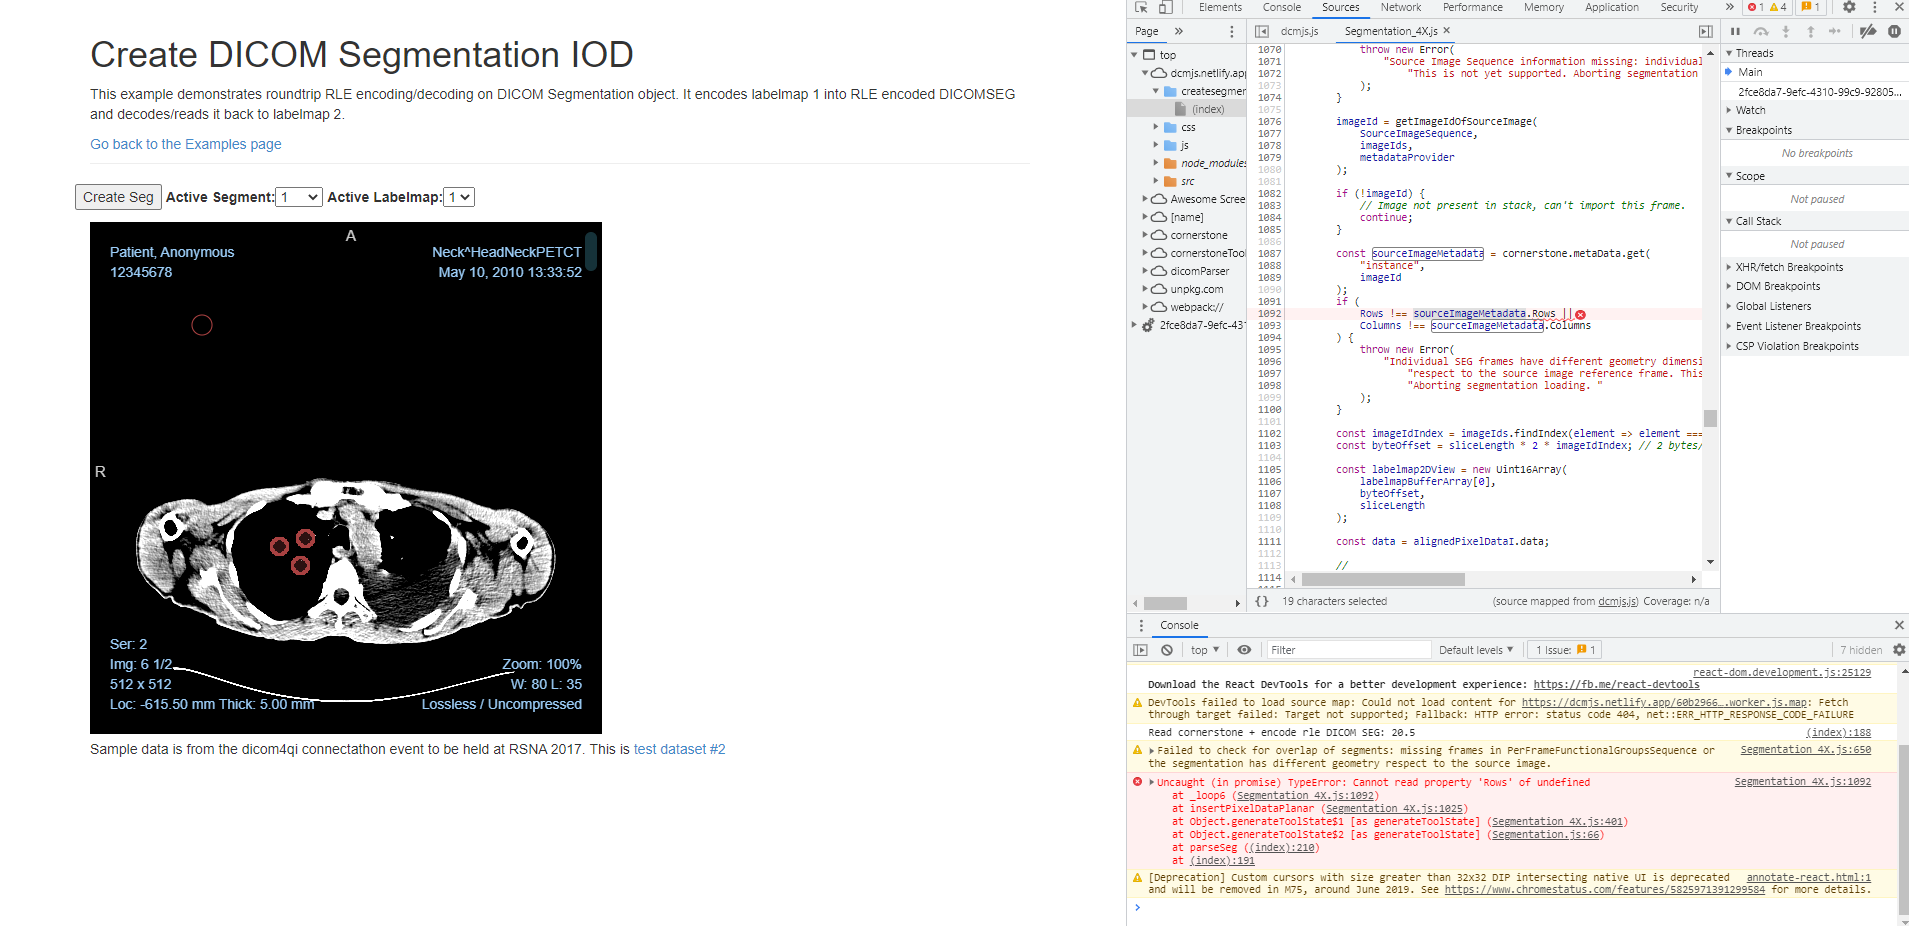Toggle pause on exceptions icon
1909x926 pixels.
coord(1894,32)
